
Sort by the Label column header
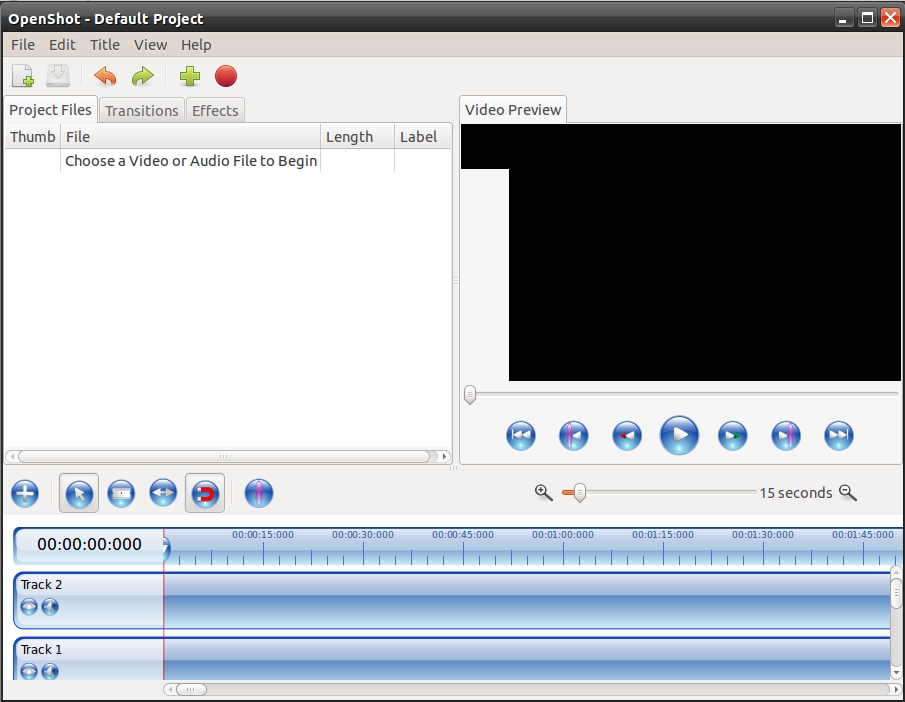pyautogui.click(x=422, y=137)
